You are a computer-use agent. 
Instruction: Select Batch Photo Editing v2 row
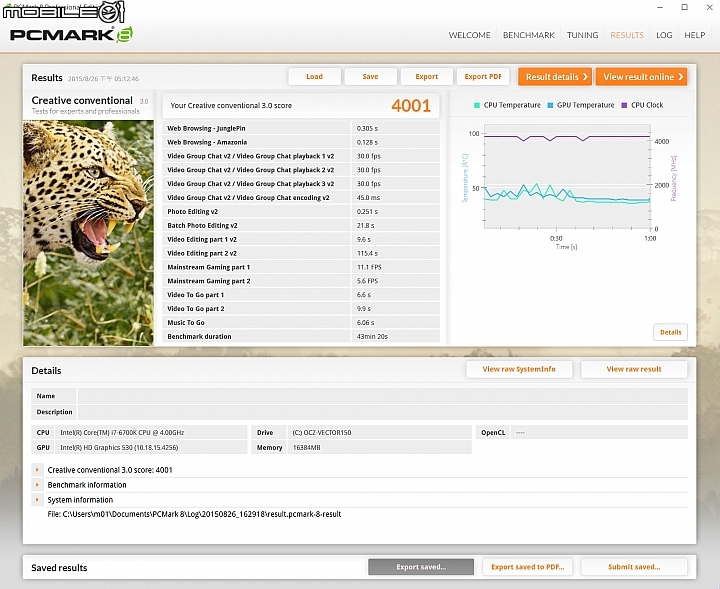click(x=301, y=225)
